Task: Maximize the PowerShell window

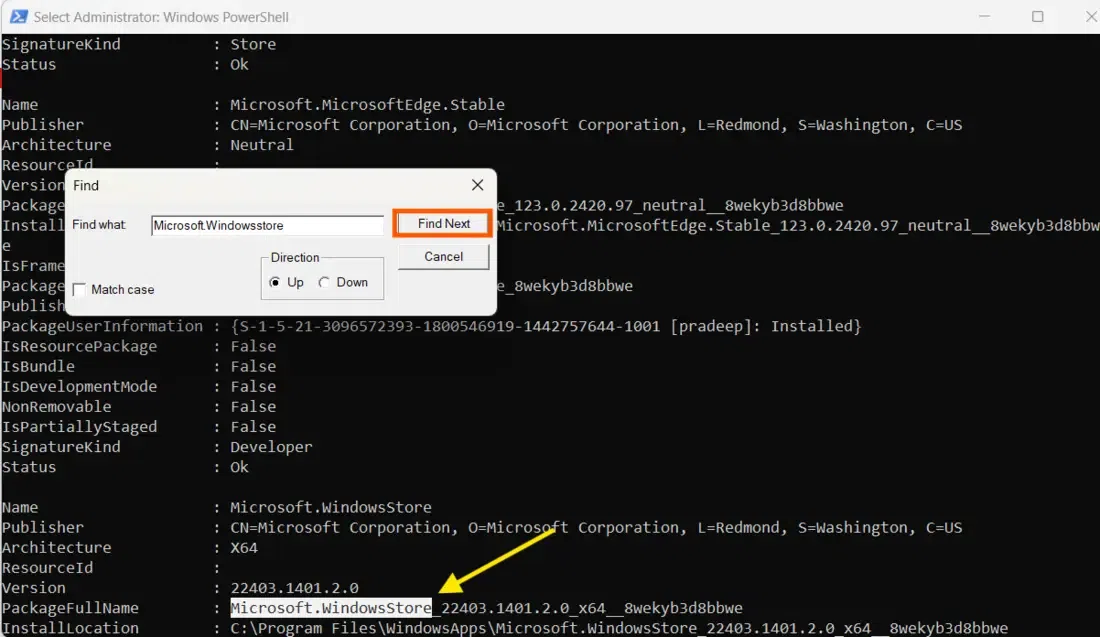Action: [1038, 16]
